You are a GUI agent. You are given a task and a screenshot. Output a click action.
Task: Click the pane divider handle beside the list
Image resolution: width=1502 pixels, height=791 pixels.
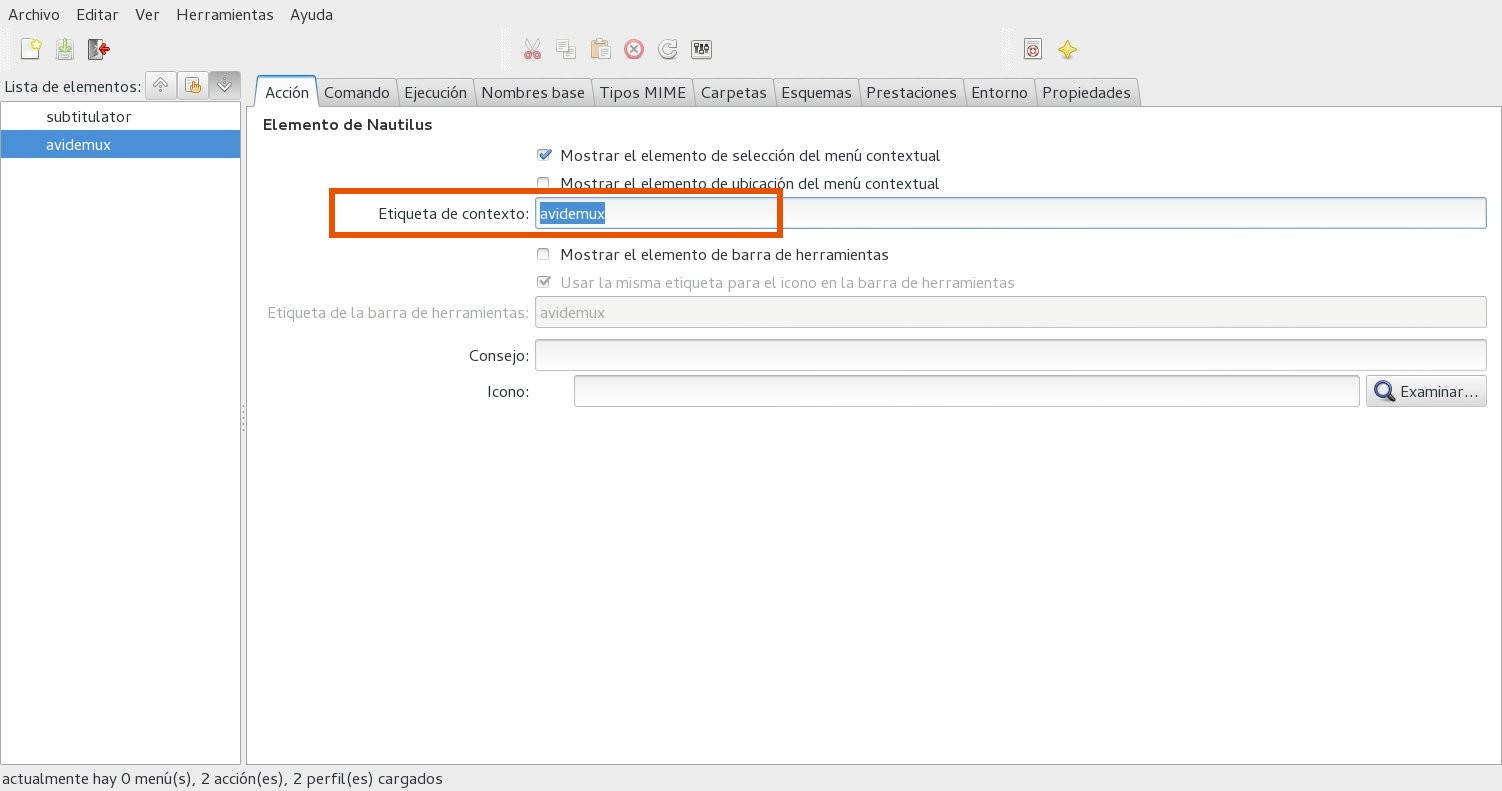click(x=243, y=418)
